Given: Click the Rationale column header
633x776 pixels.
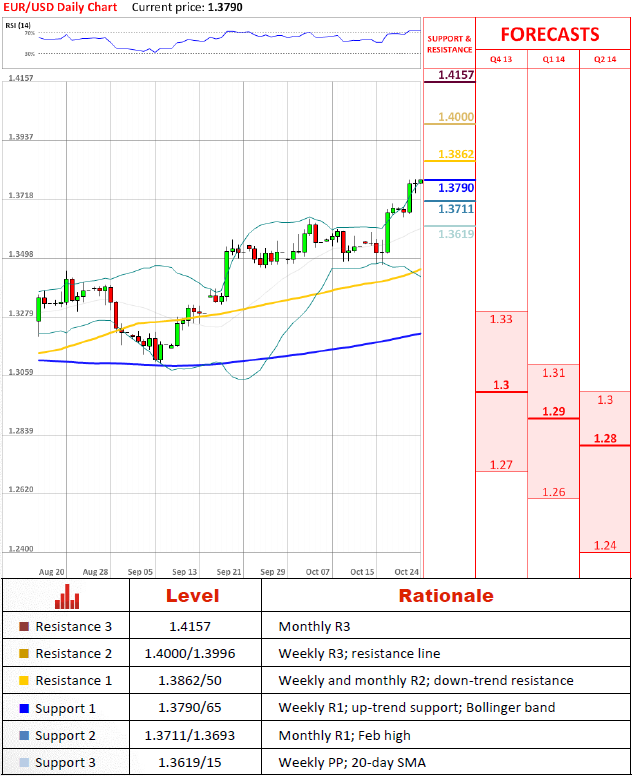Looking at the screenshot, I should [445, 596].
